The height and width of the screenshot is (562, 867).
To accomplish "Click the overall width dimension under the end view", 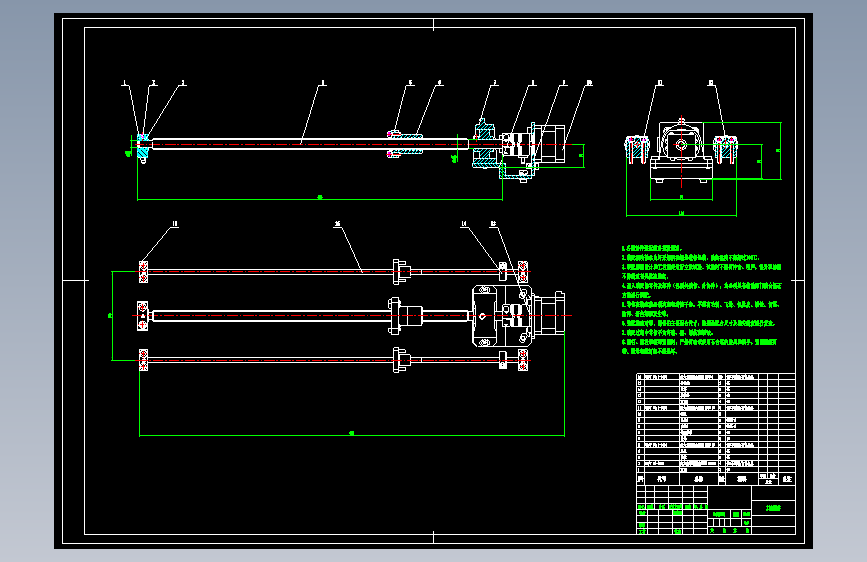I will pos(681,215).
